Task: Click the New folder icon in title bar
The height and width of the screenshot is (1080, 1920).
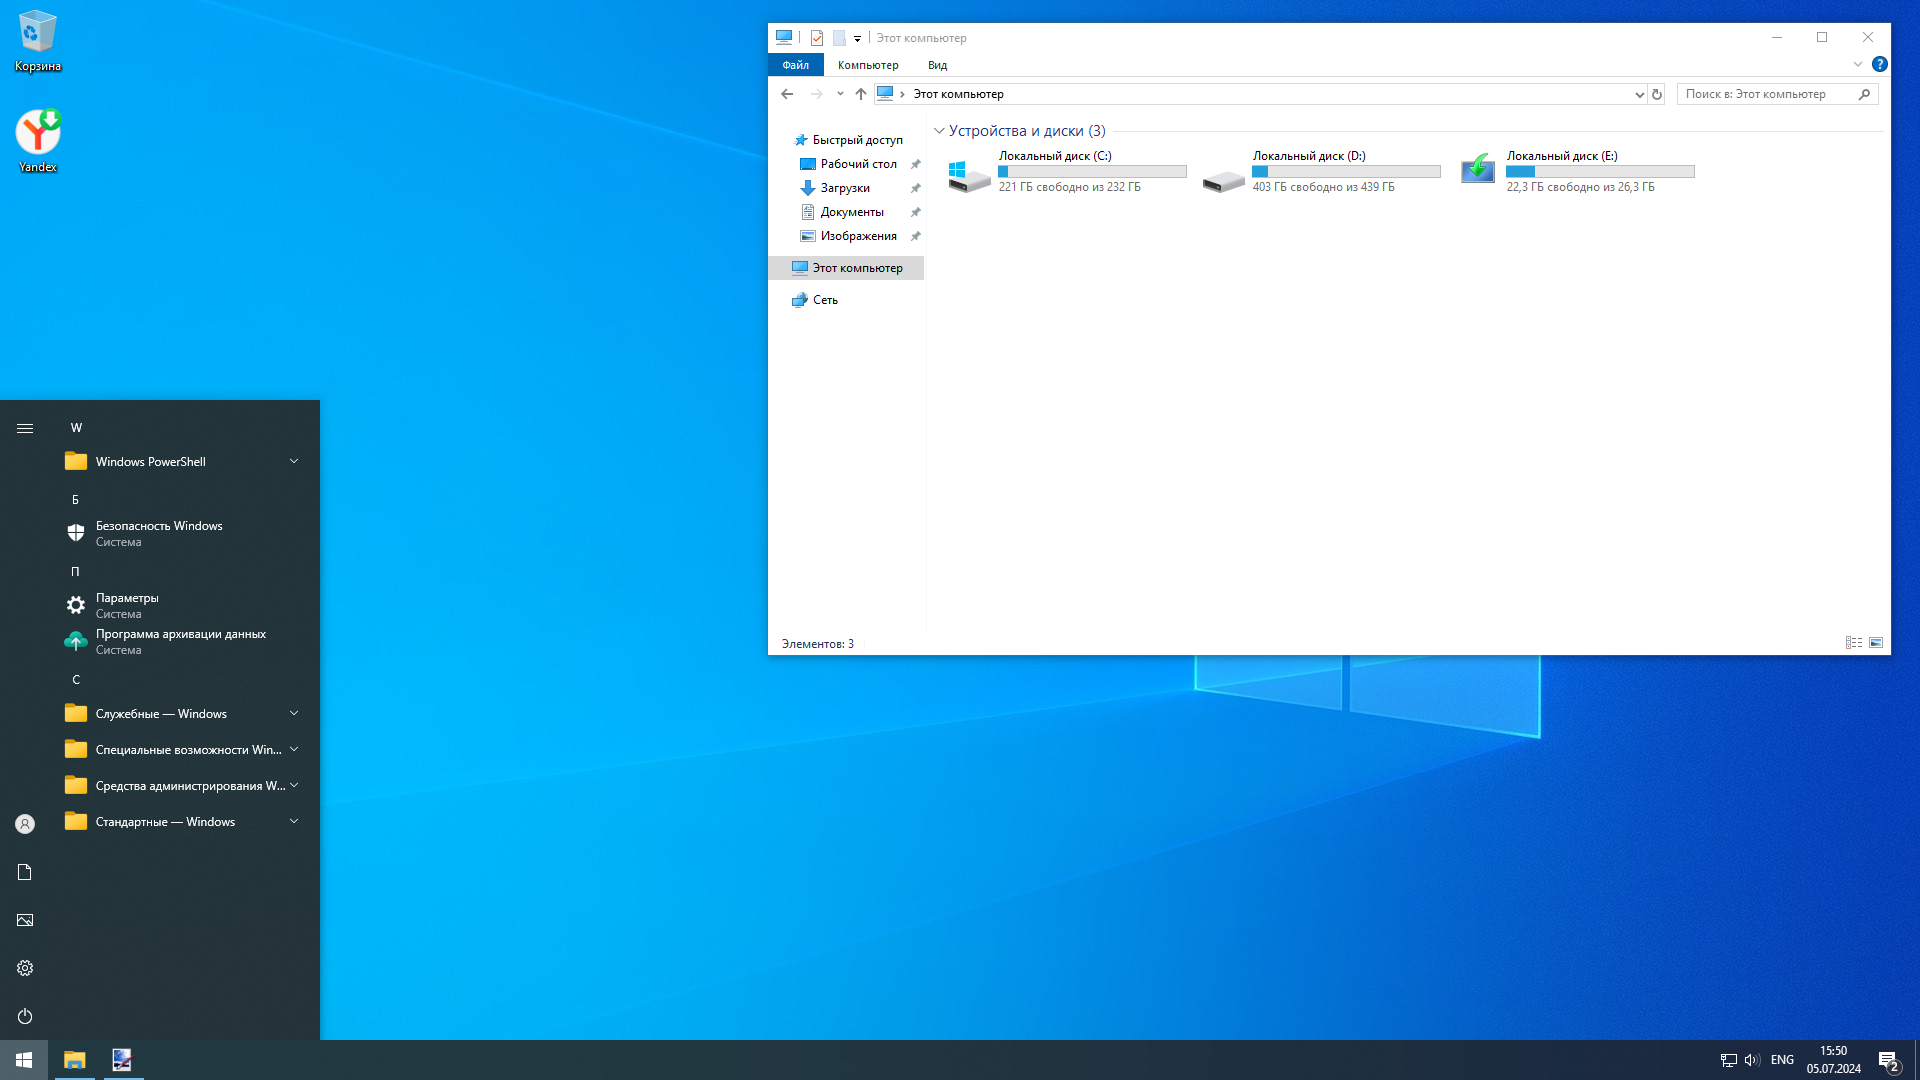Action: pyautogui.click(x=839, y=38)
